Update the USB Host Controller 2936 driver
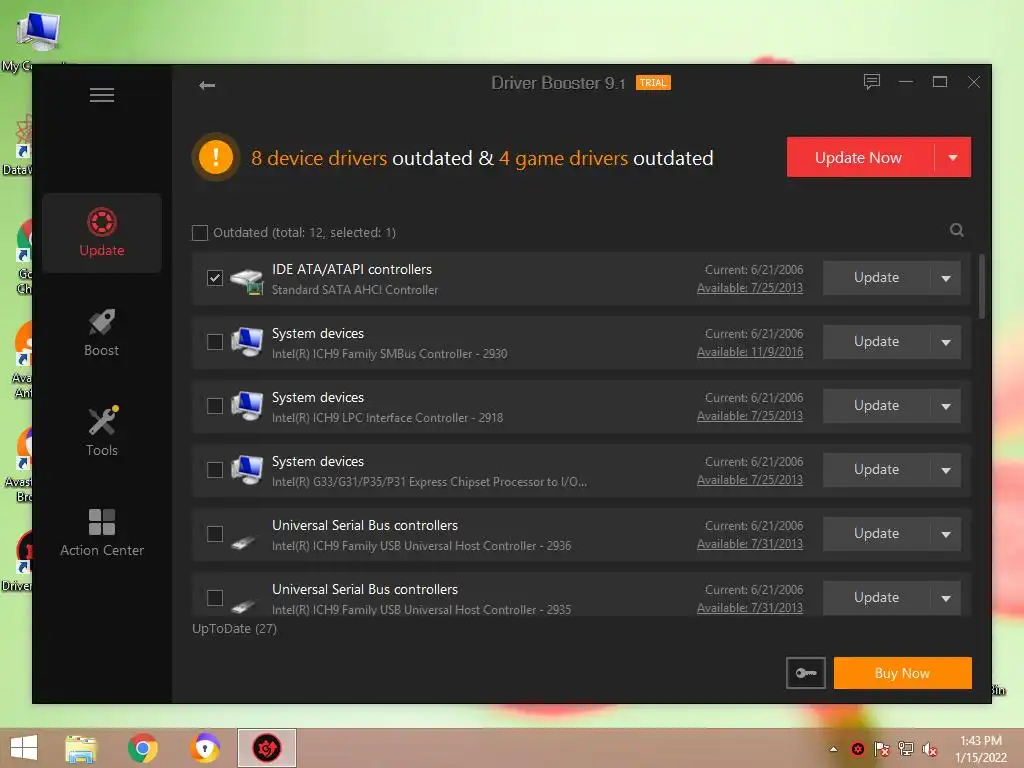 pos(876,534)
